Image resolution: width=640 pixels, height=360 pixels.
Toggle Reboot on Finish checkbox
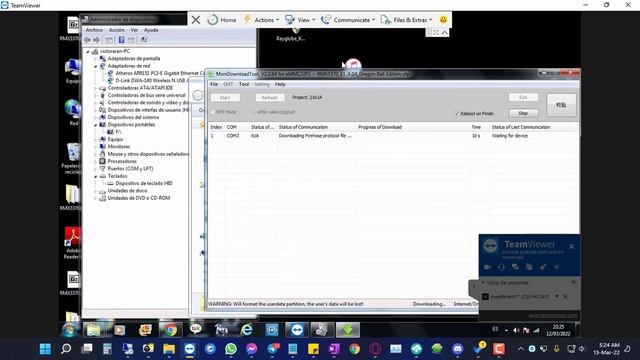click(x=458, y=114)
